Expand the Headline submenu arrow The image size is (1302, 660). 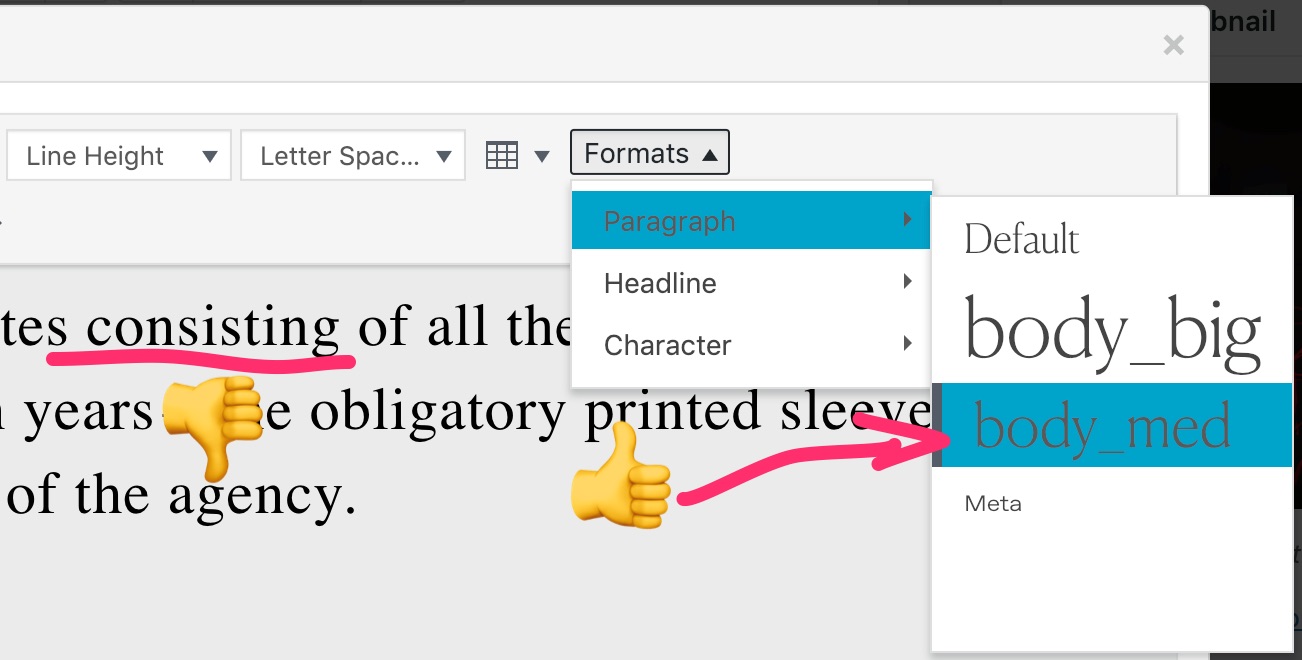pos(907,282)
